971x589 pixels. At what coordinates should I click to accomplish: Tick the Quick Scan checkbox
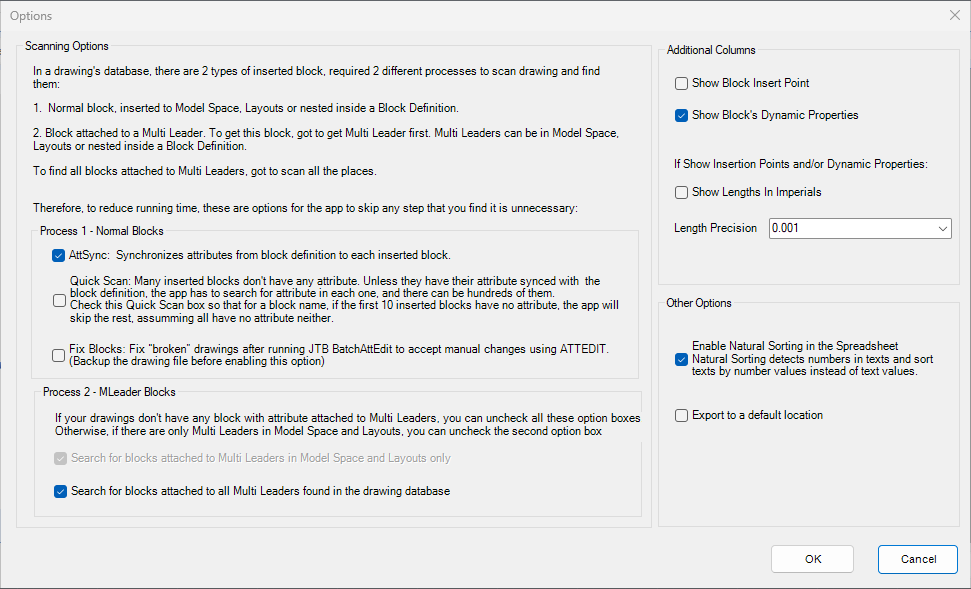point(59,300)
